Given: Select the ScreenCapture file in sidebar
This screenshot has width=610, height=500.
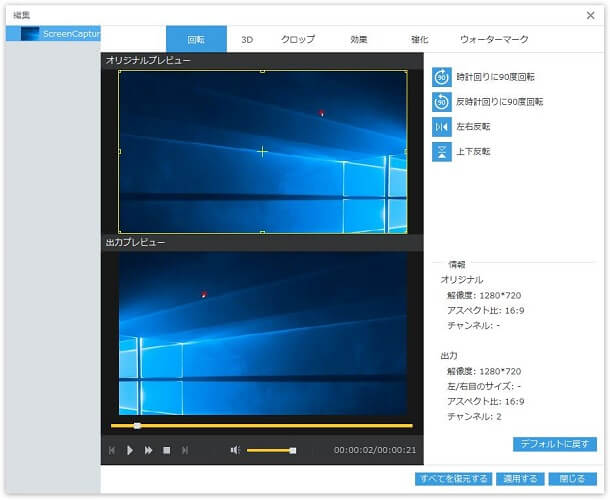Looking at the screenshot, I should [x=53, y=34].
